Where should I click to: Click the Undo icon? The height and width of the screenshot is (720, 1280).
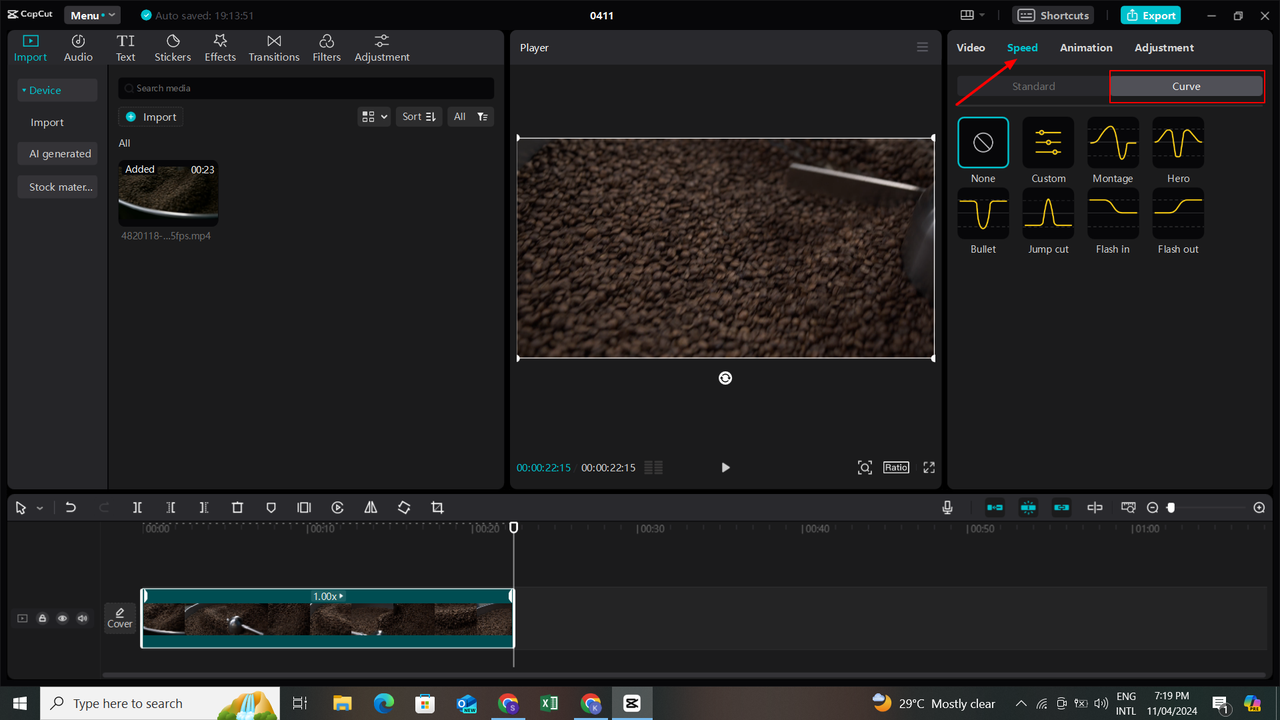click(70, 507)
